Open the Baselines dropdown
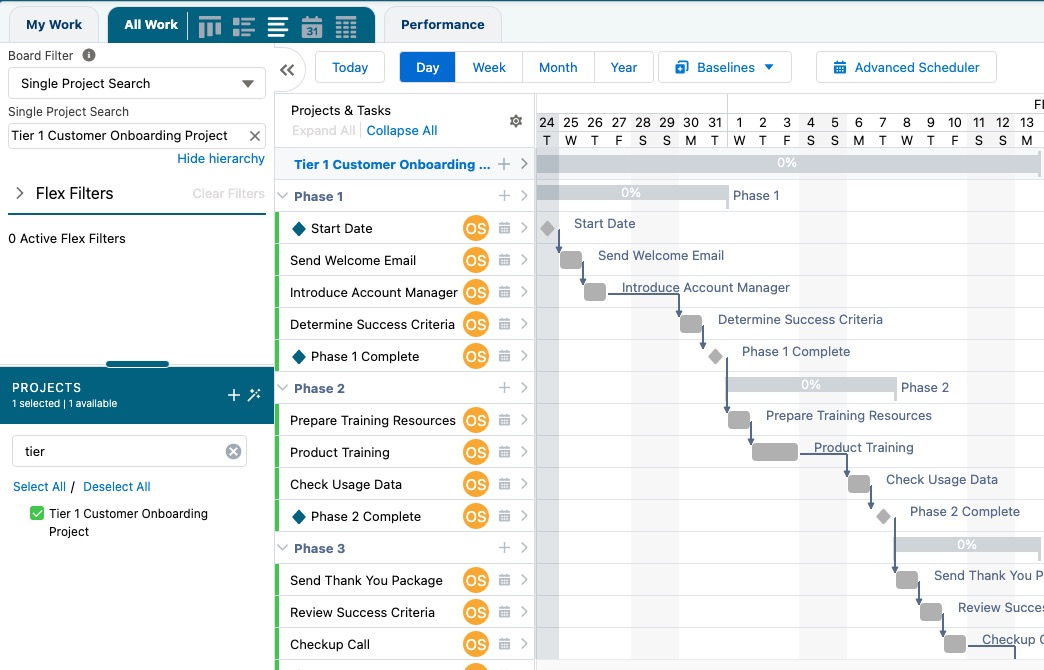Screen dimensions: 1044x670 point(724,67)
